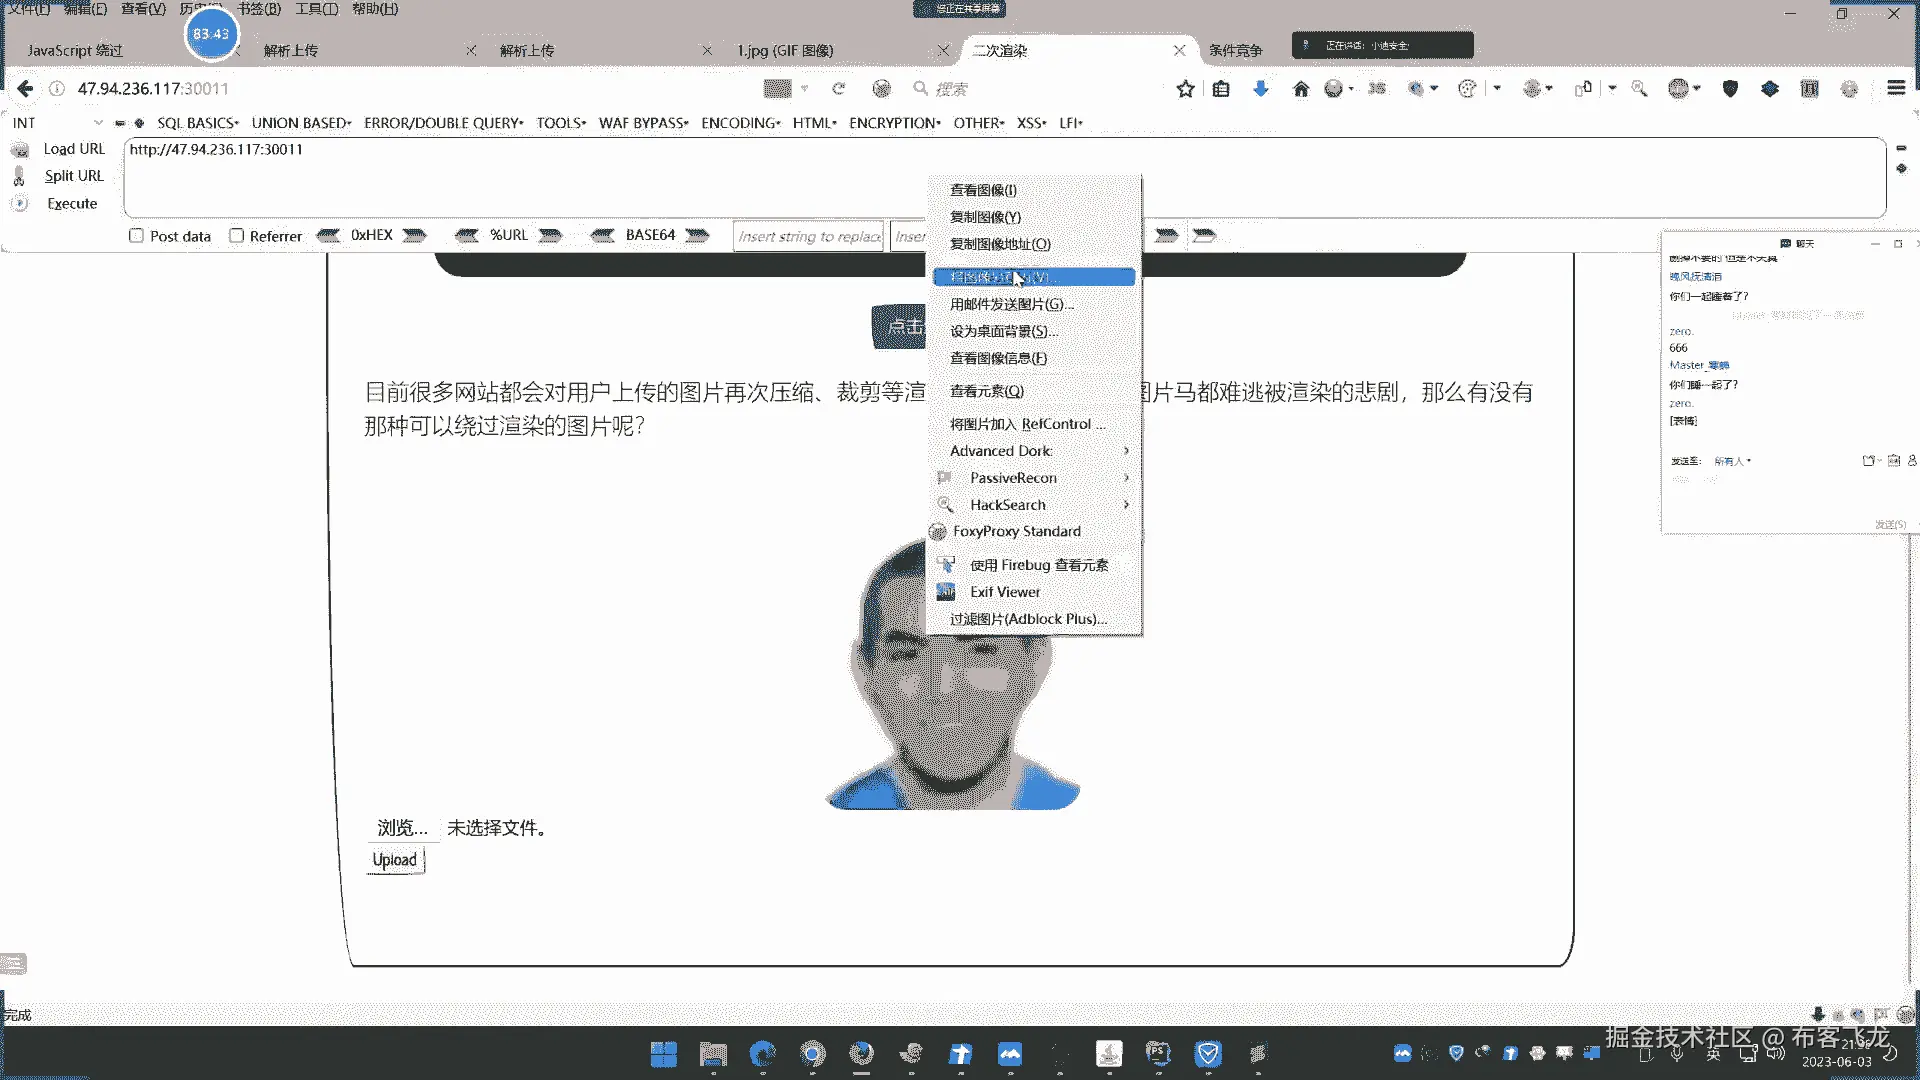
Task: Click the Upload button
Action: pos(395,860)
